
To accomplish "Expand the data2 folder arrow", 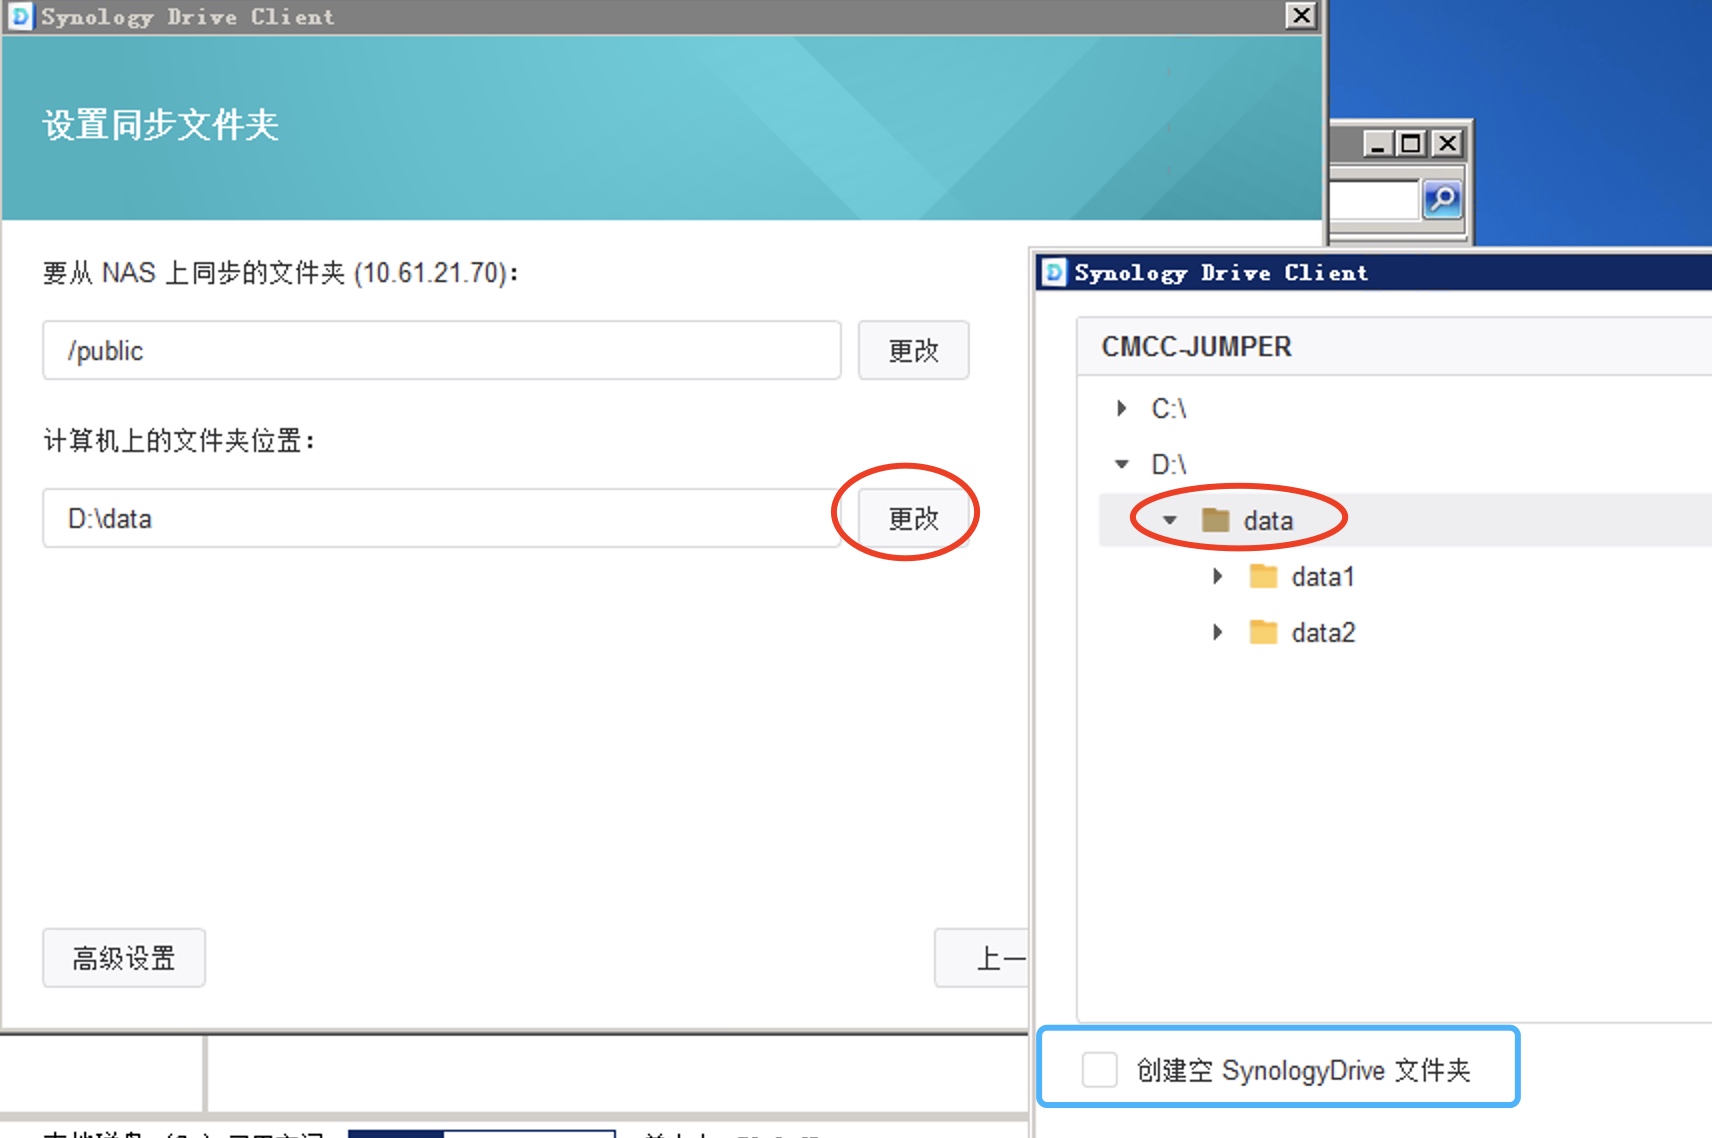I will pos(1218,632).
